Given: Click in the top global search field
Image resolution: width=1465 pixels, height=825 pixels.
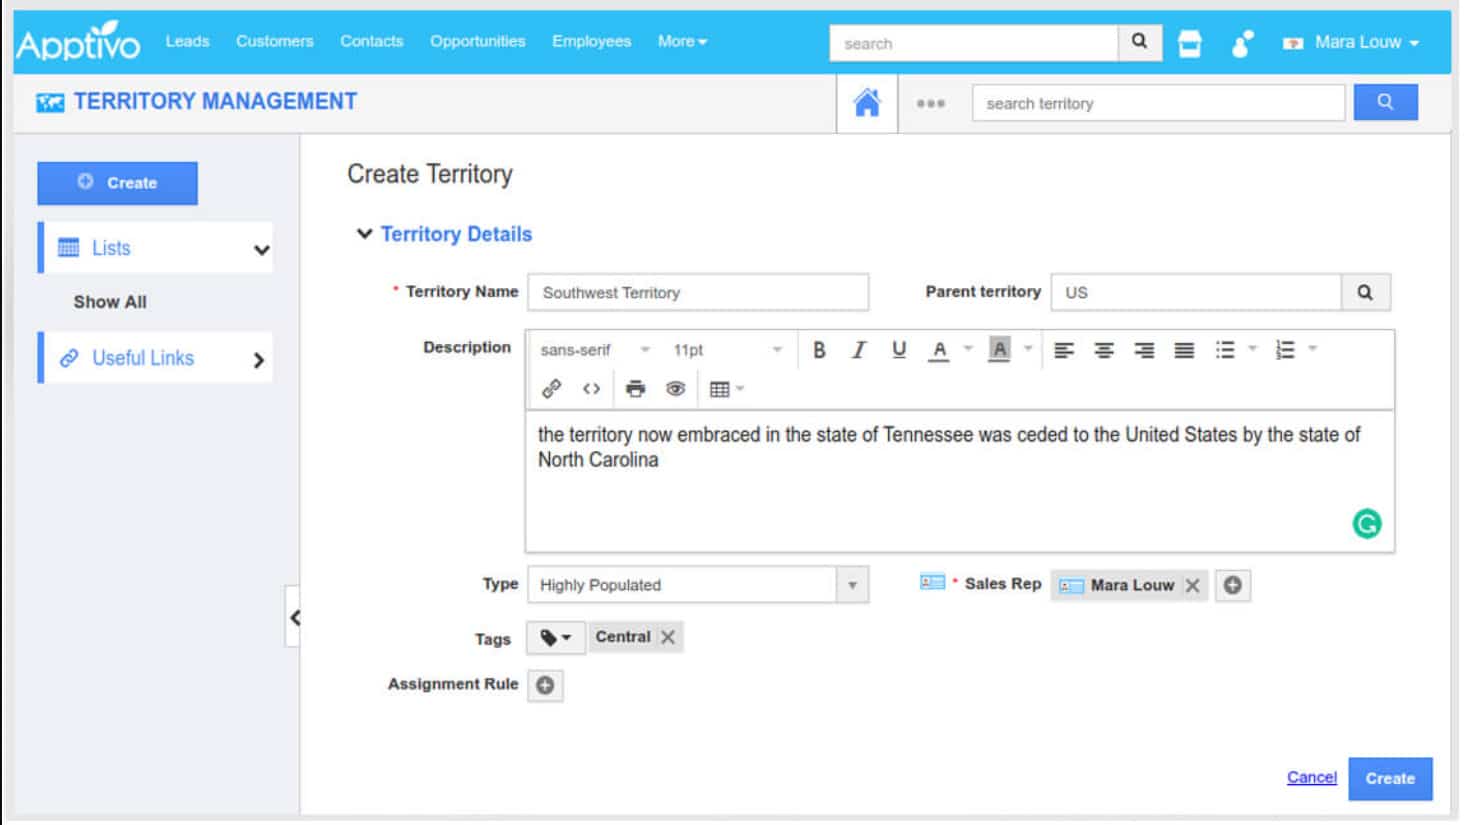Looking at the screenshot, I should coord(973,43).
